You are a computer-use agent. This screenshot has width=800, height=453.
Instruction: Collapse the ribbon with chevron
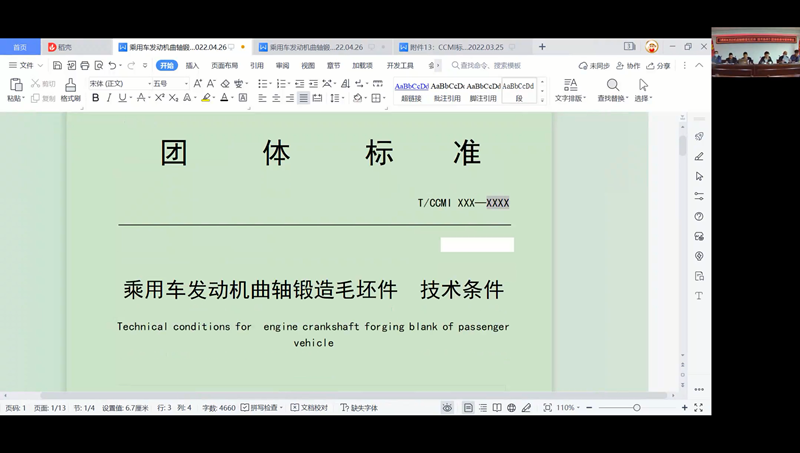[699, 65]
